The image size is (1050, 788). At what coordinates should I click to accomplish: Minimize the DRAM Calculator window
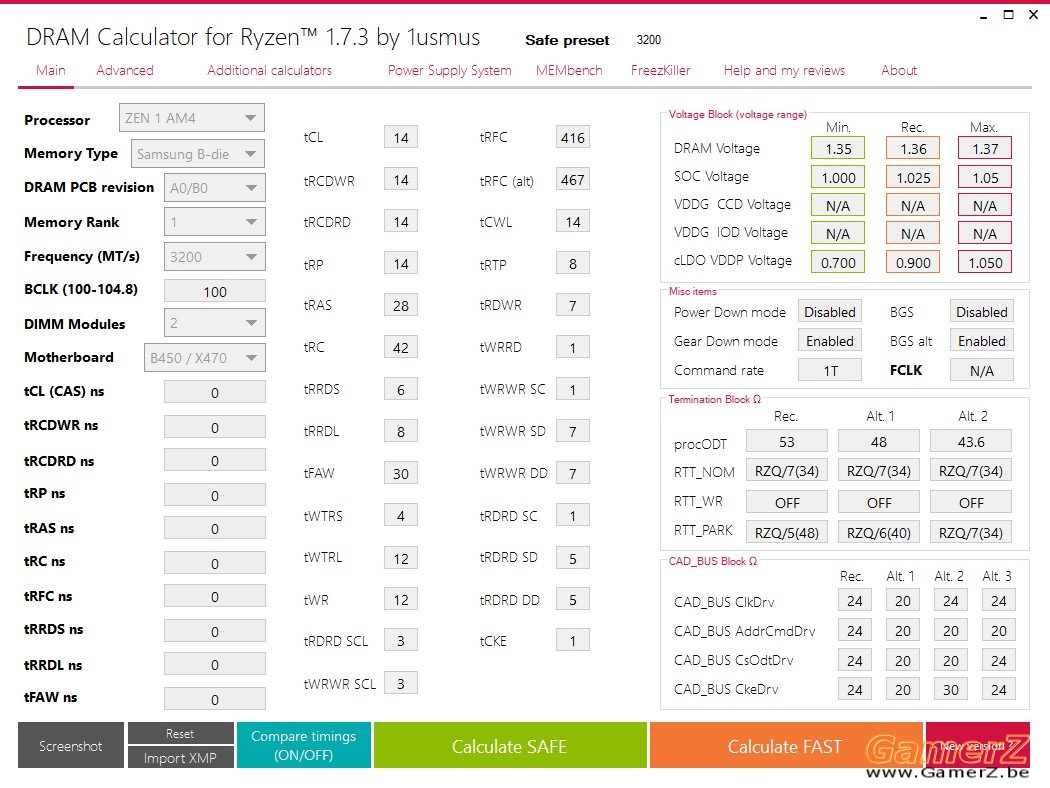(984, 16)
